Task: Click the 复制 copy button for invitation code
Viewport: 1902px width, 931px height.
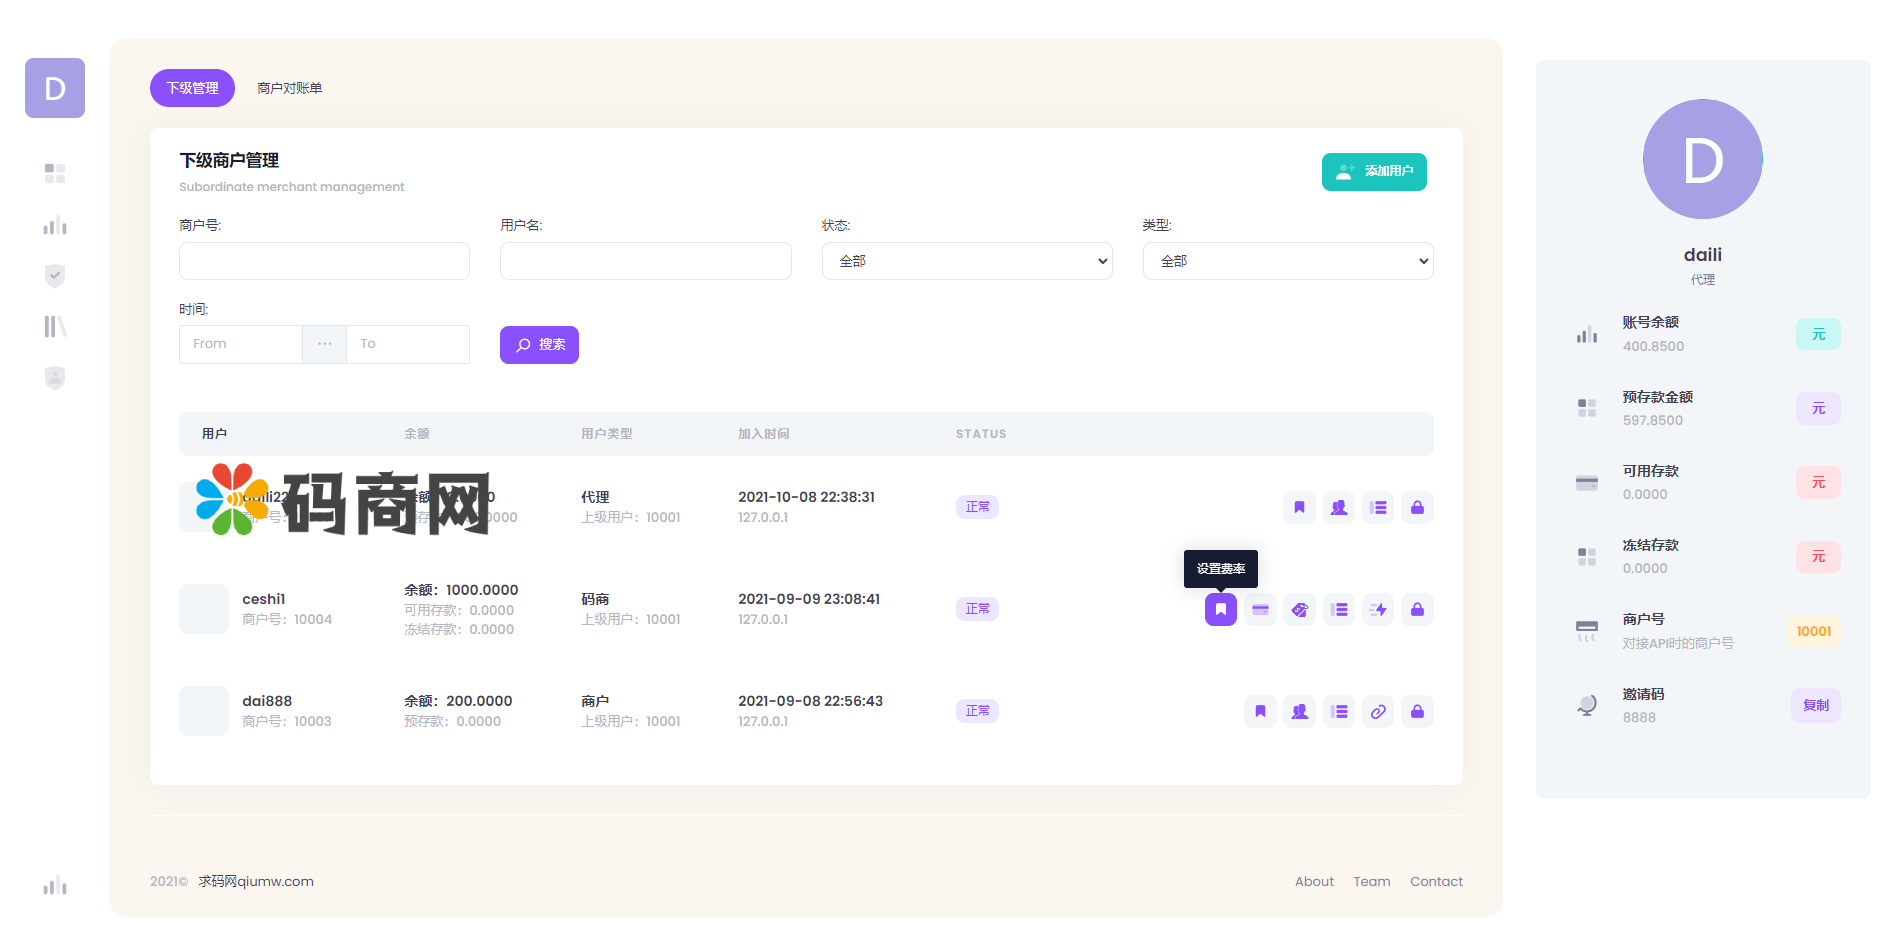Action: pos(1815,705)
